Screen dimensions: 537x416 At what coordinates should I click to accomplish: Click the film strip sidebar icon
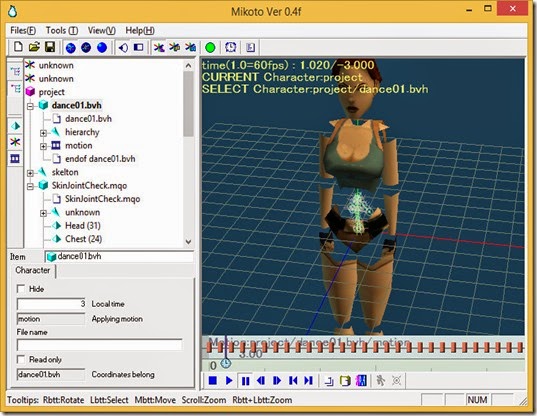click(x=15, y=159)
